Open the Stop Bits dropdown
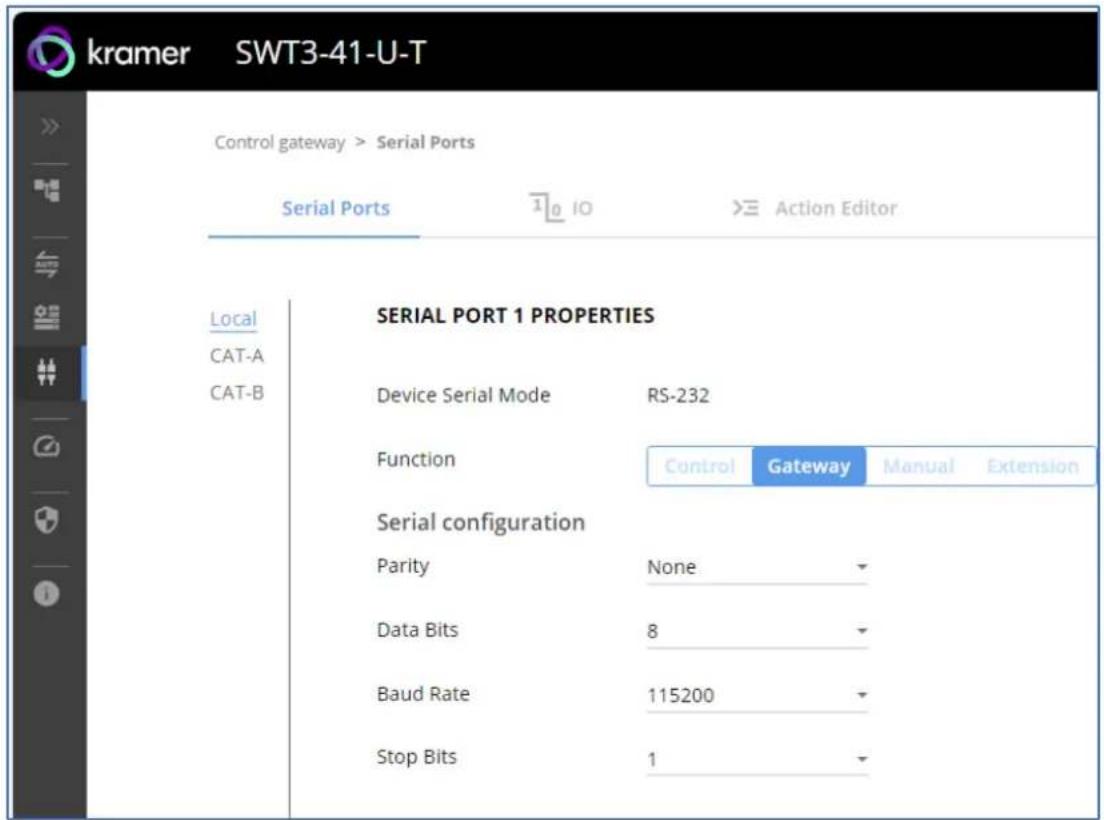The height and width of the screenshot is (820, 1104). point(757,759)
